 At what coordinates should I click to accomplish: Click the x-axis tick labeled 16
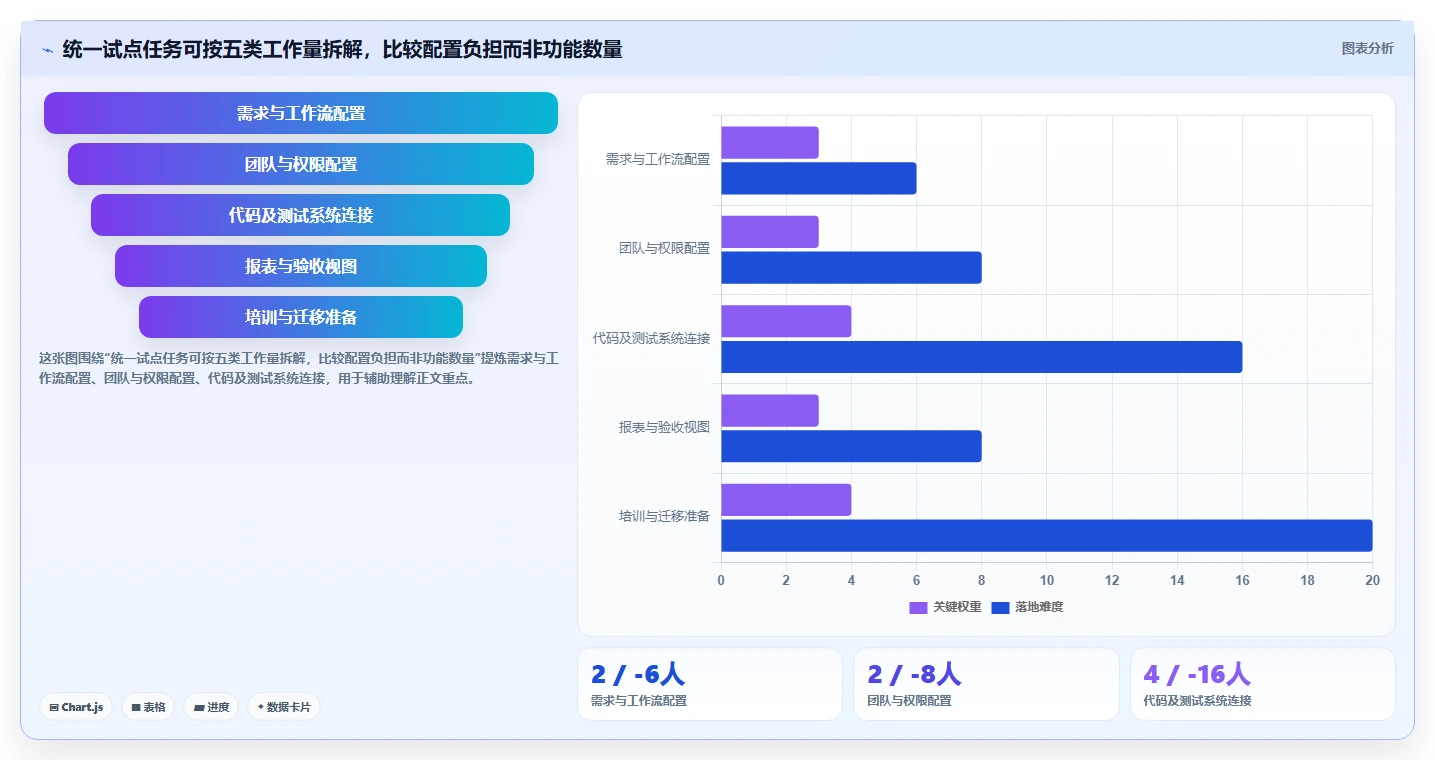click(1242, 581)
